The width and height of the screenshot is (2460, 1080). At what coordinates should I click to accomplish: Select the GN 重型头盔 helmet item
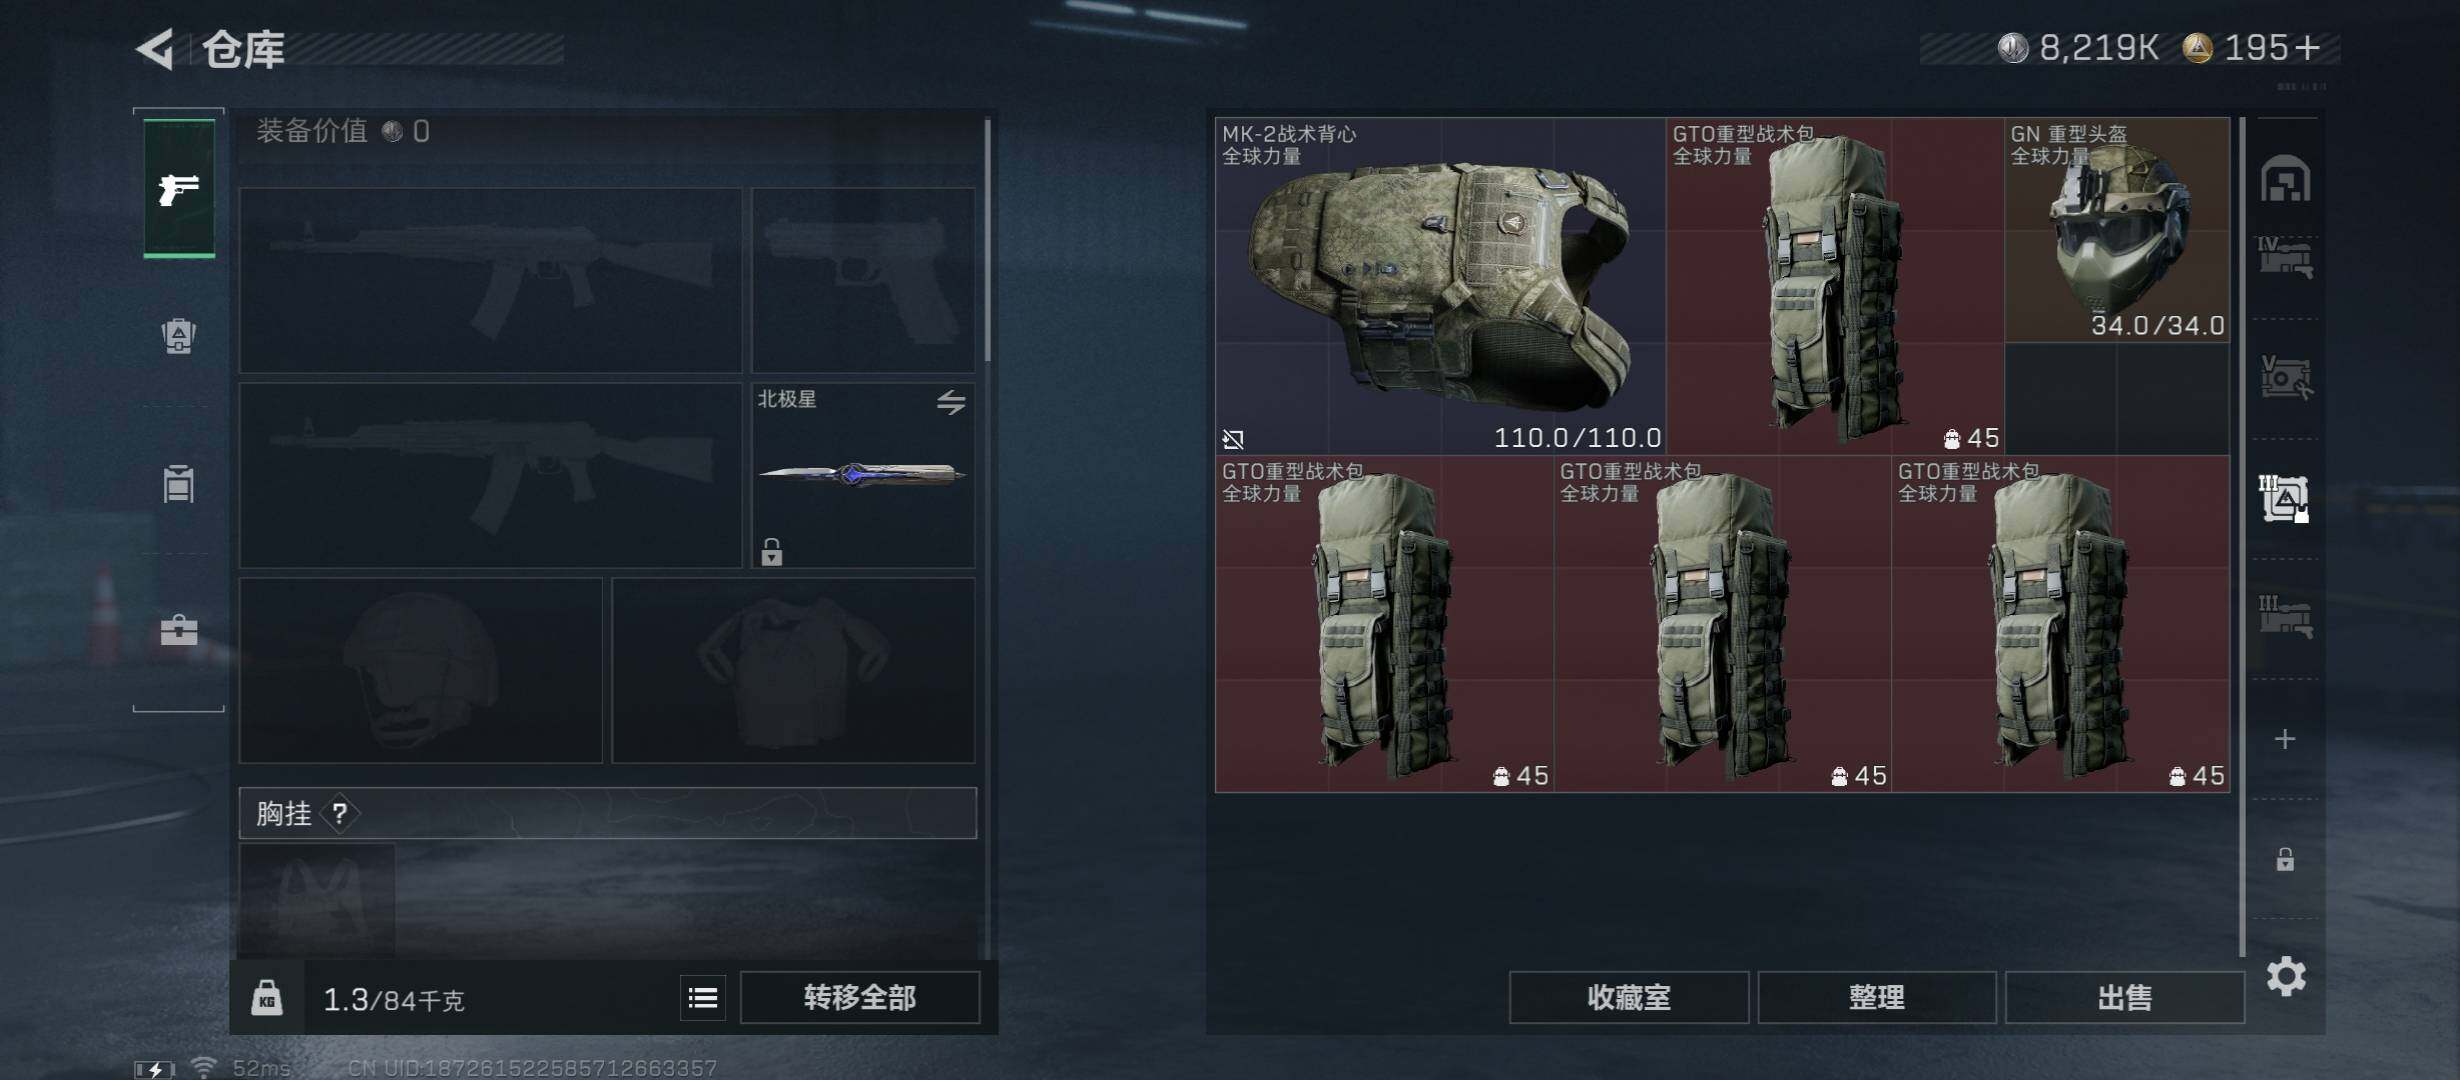(x=2117, y=230)
